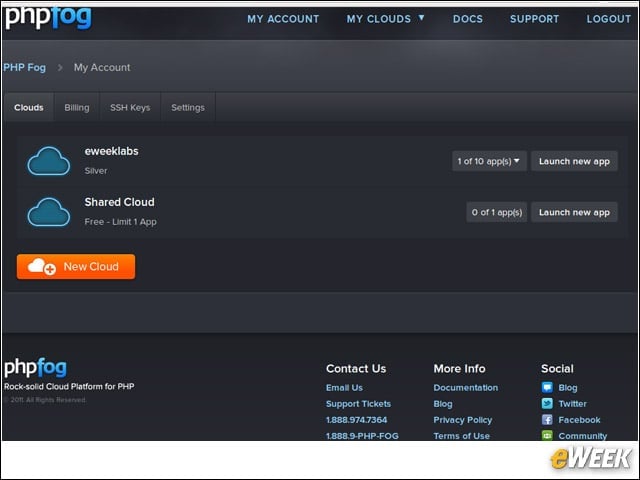Click the More Info heading
Screen dimensions: 640x480
(460, 369)
